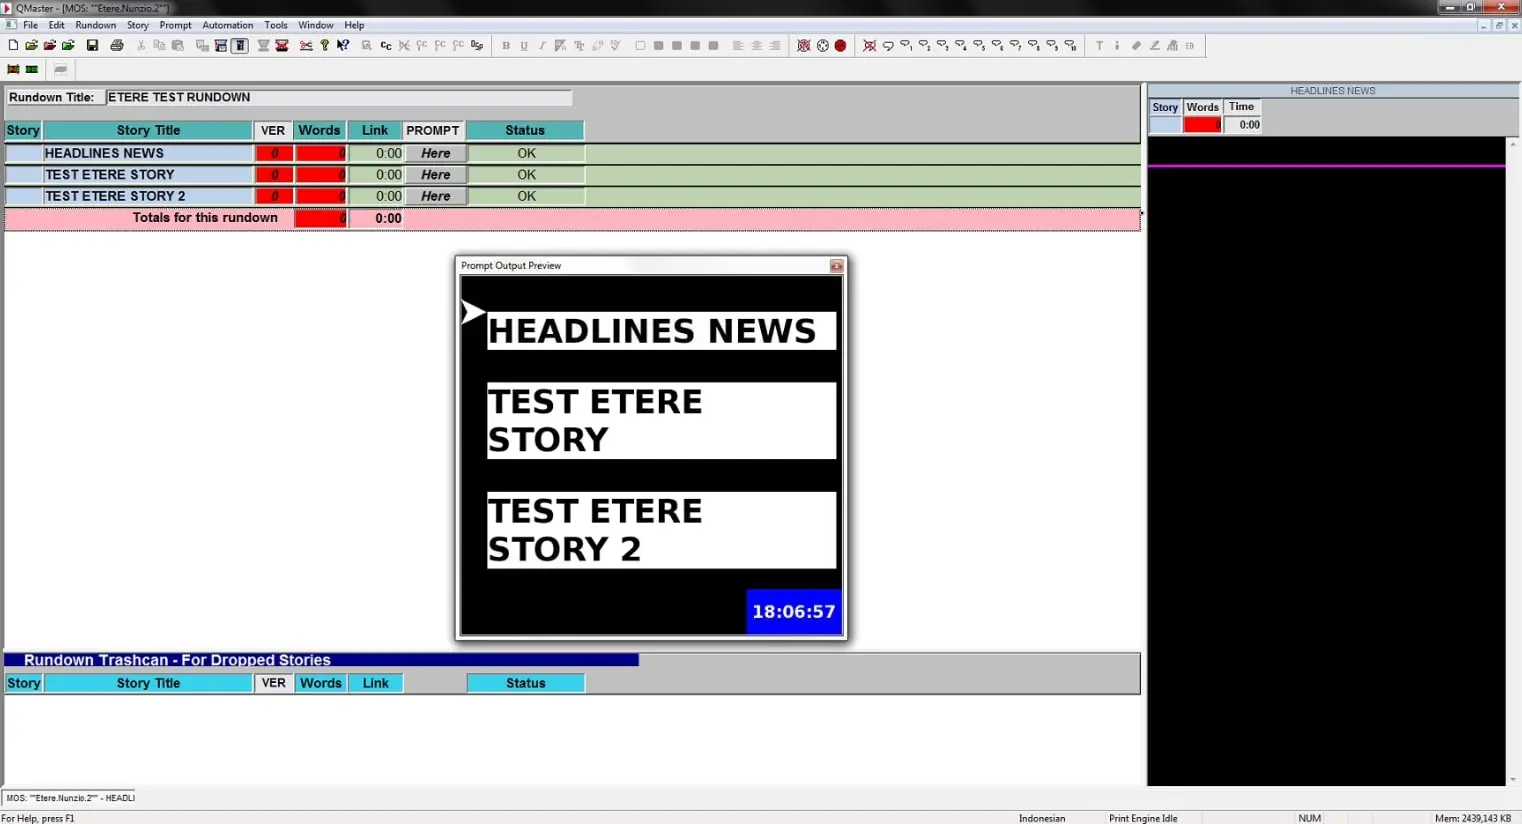Click the red circle record icon
Image resolution: width=1522 pixels, height=824 pixels.
840,45
